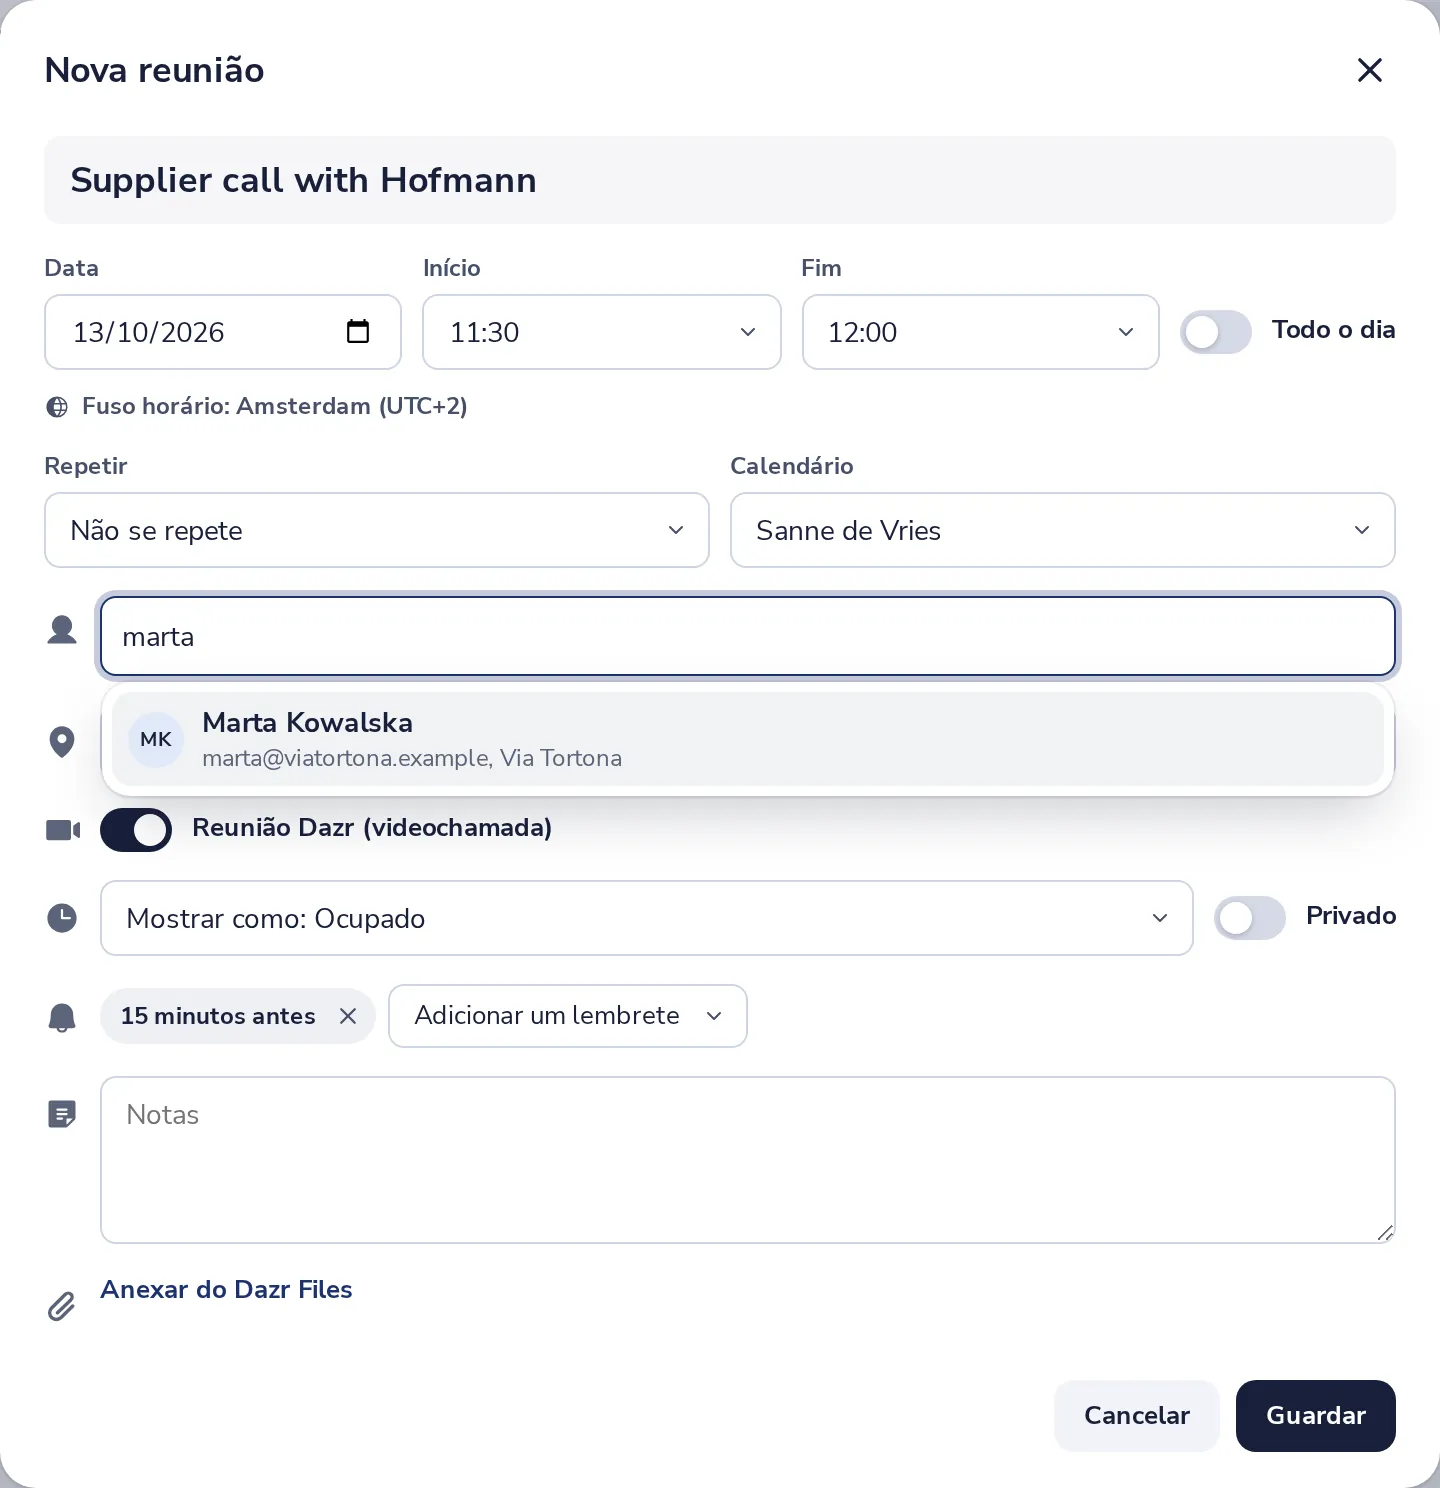Click the clock availability icon
Image resolution: width=1440 pixels, height=1488 pixels.
pos(62,918)
